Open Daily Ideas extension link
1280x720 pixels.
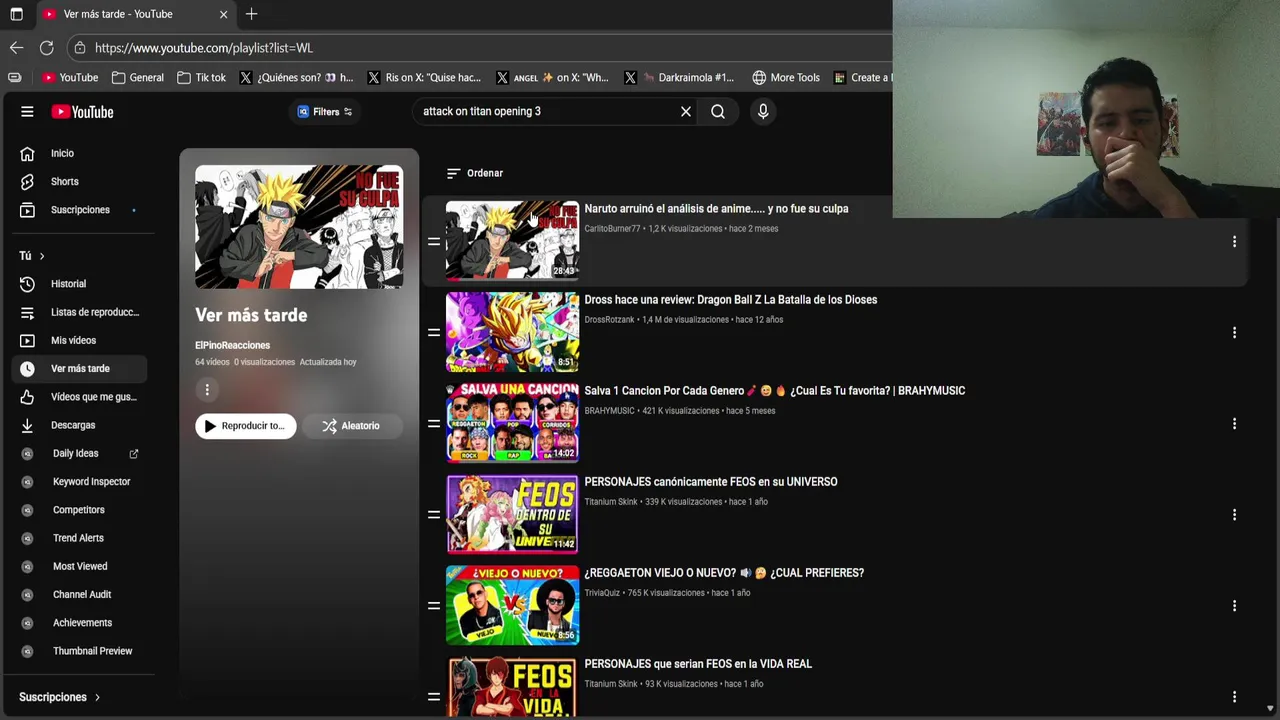[80, 453]
